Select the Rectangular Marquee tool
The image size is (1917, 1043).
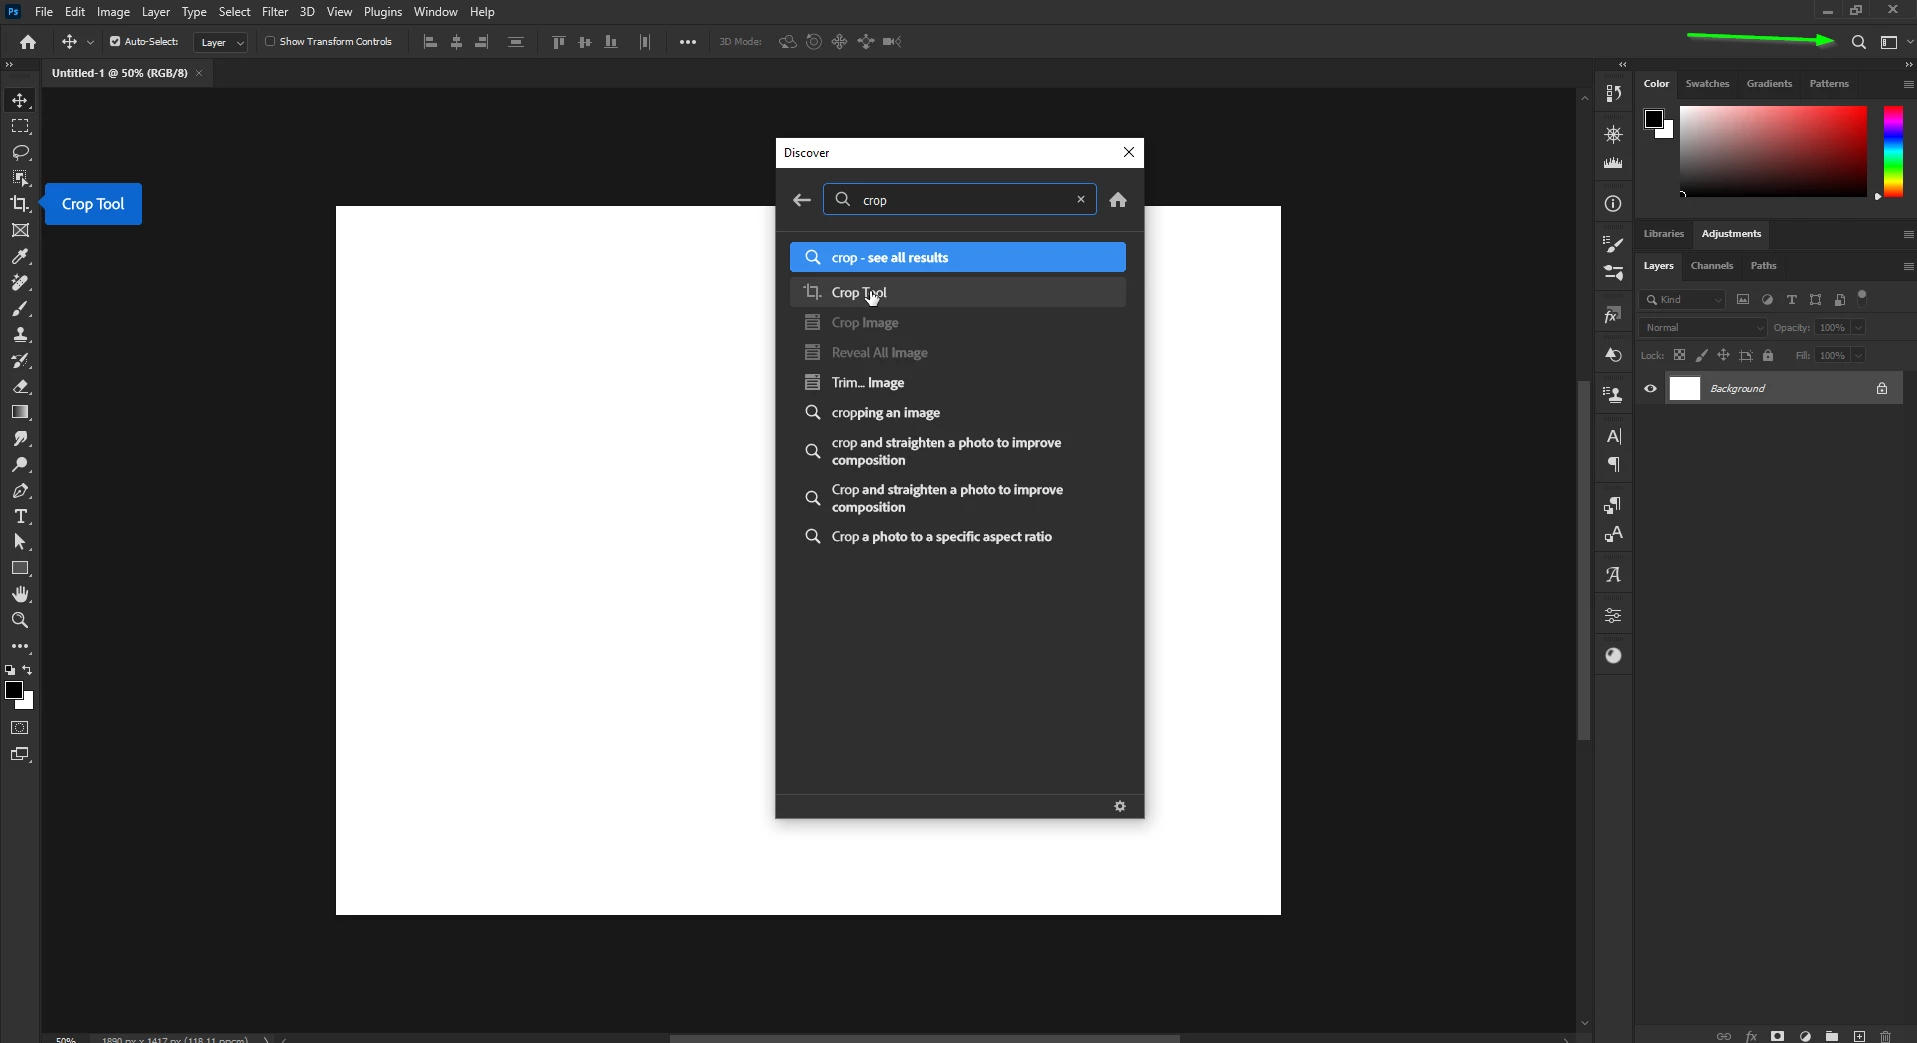tap(20, 126)
